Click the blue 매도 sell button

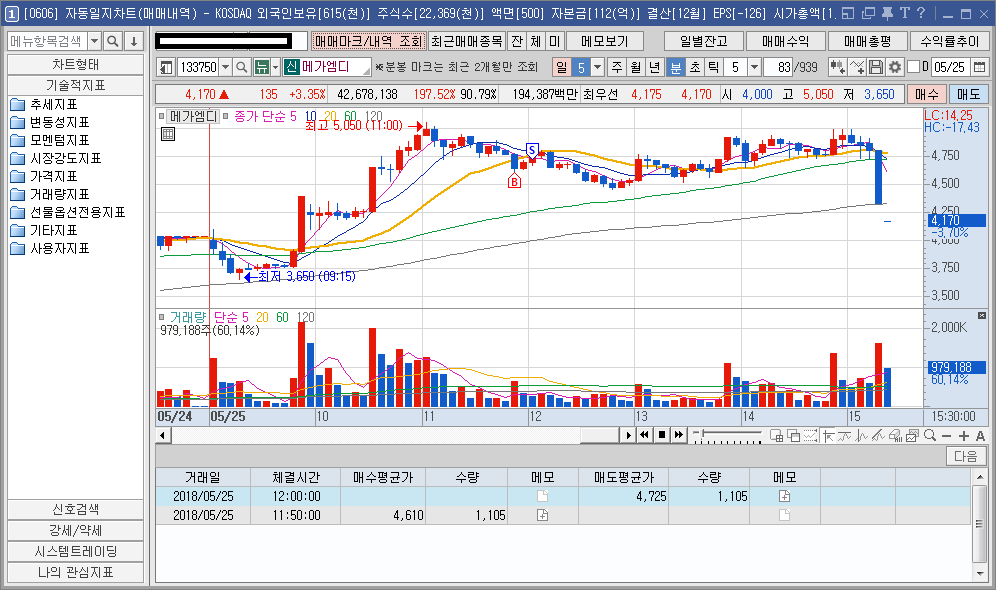tap(968, 94)
